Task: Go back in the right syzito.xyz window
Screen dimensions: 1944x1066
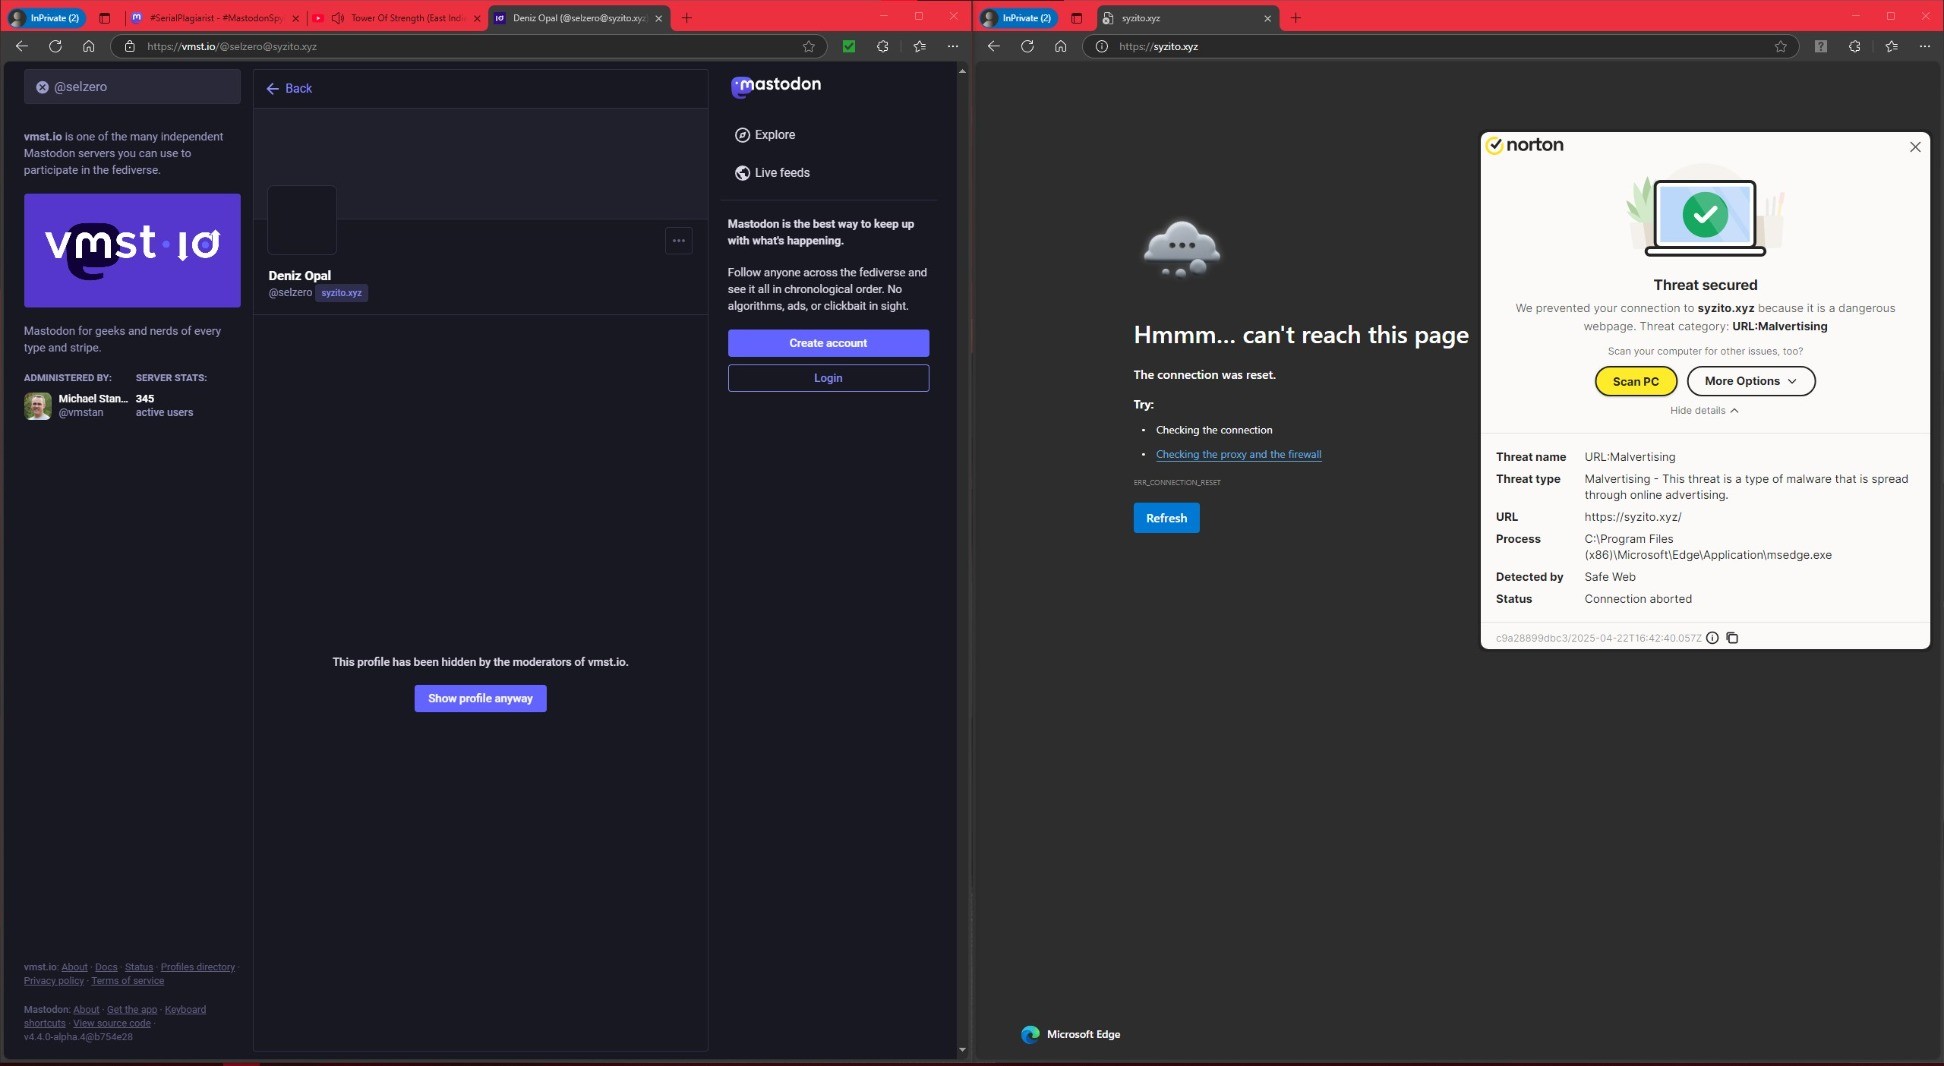Action: point(993,46)
